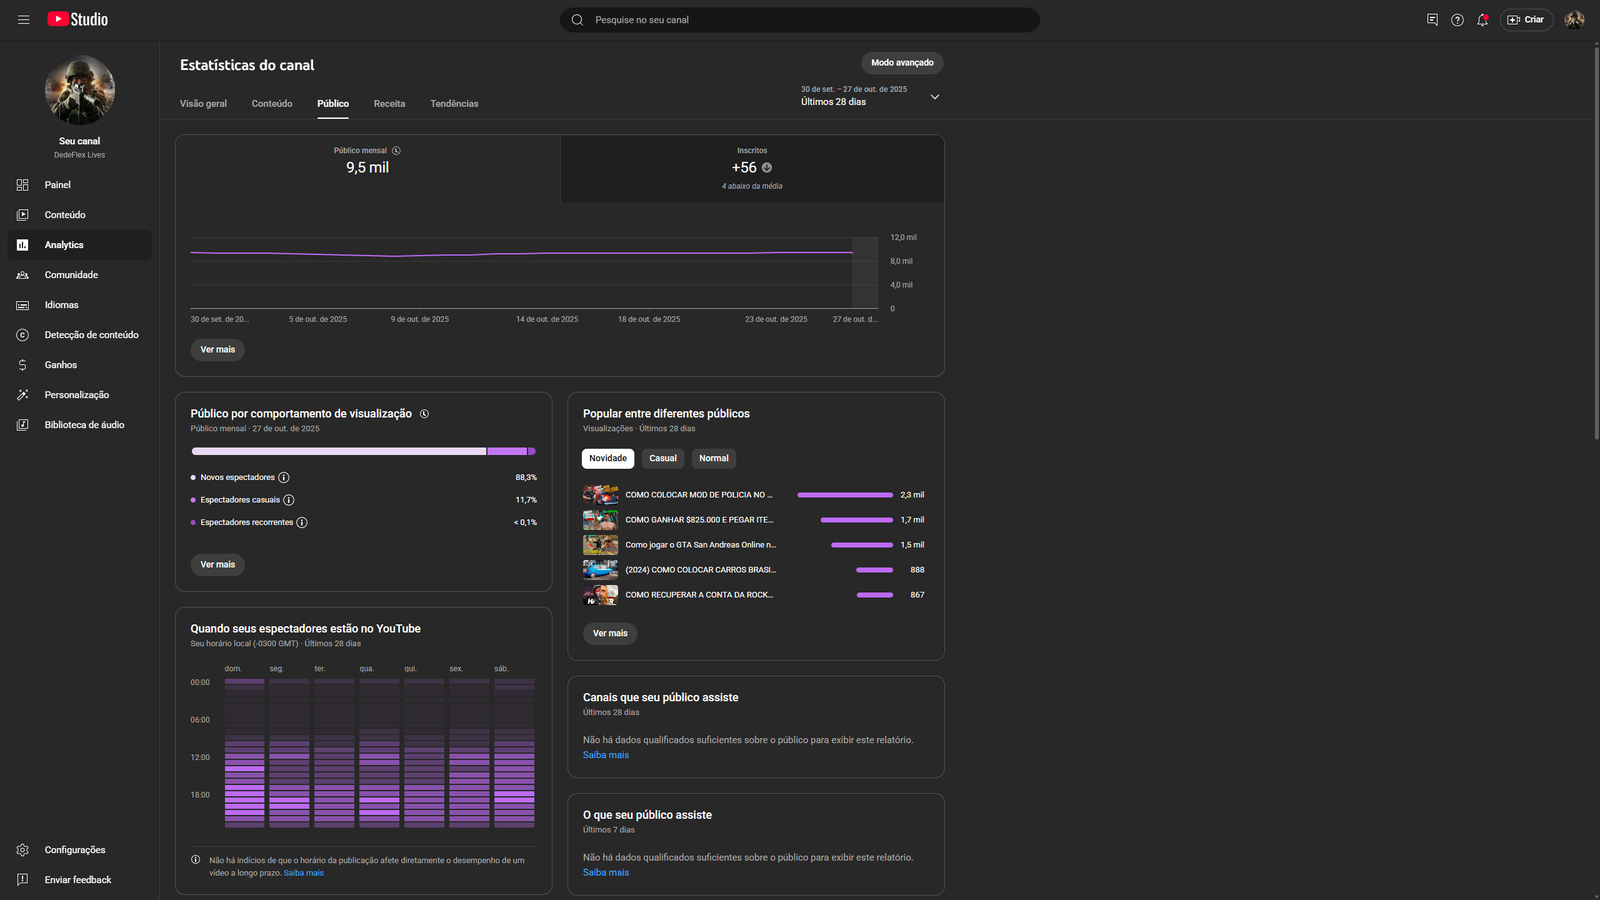Click the audience behavior percentage bar

pos(363,452)
